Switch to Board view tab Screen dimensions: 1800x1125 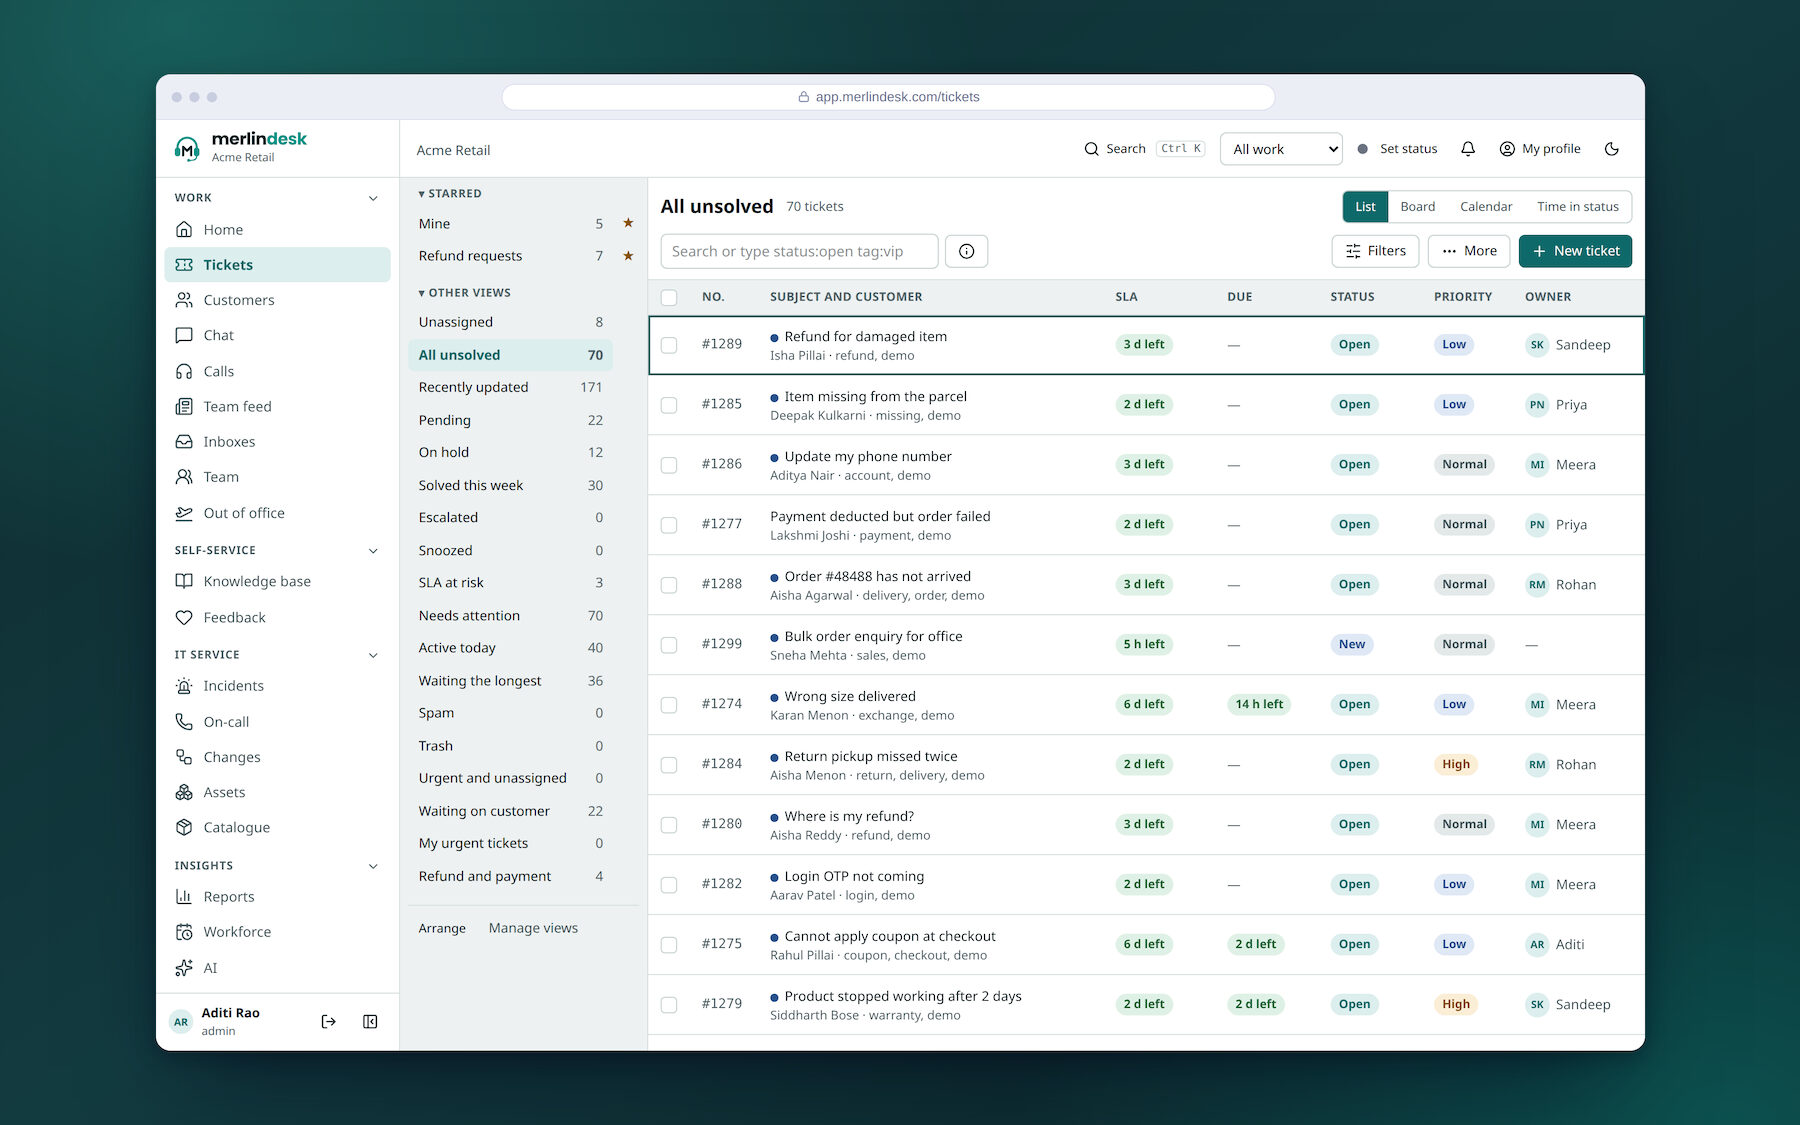[x=1417, y=207]
